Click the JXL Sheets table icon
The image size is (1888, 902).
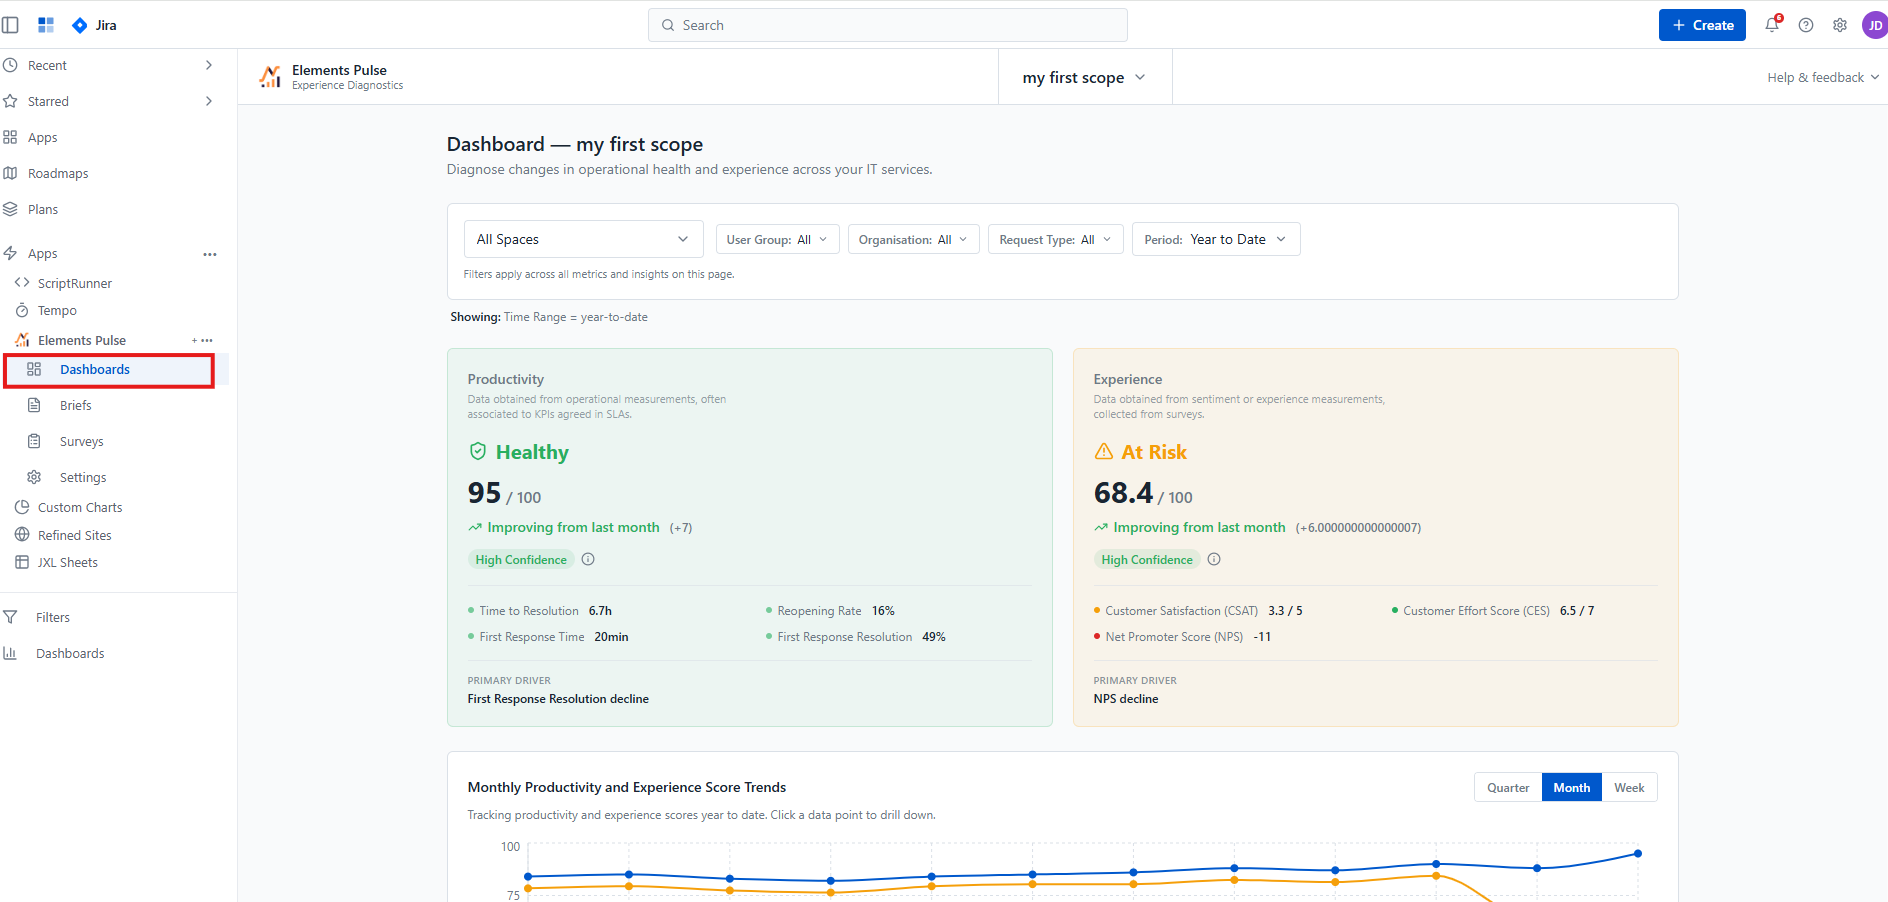pyautogui.click(x=22, y=562)
